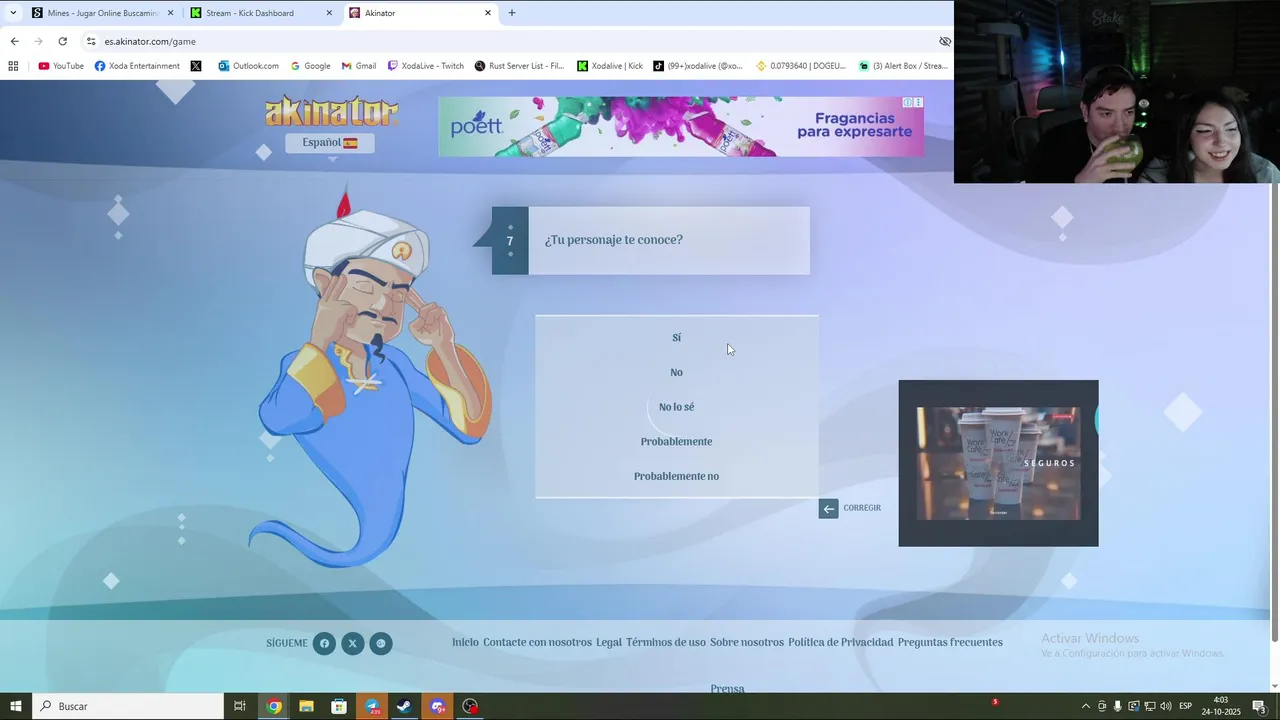Viewport: 1280px width, 720px height.
Task: Open the clock showing 4:03
Action: pyautogui.click(x=1220, y=706)
